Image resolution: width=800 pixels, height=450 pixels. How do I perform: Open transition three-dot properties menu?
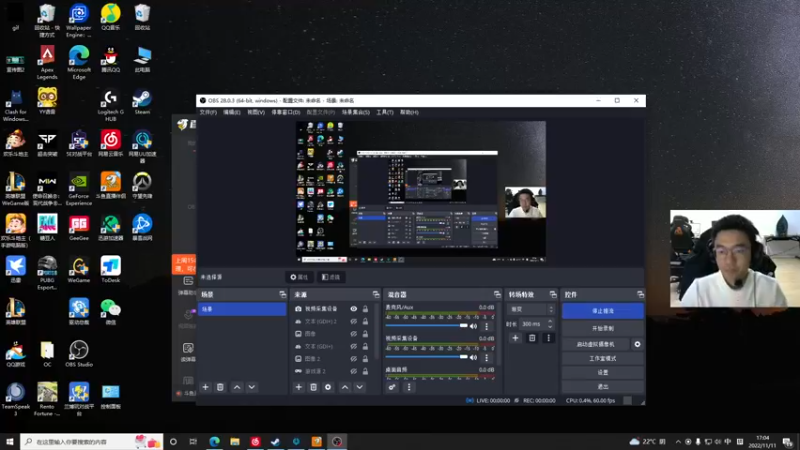[x=548, y=338]
